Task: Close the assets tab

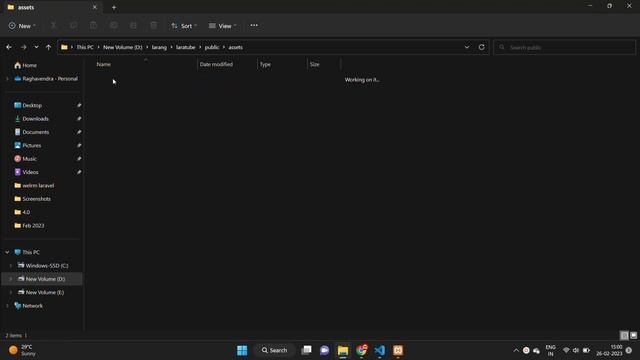Action: point(95,7)
